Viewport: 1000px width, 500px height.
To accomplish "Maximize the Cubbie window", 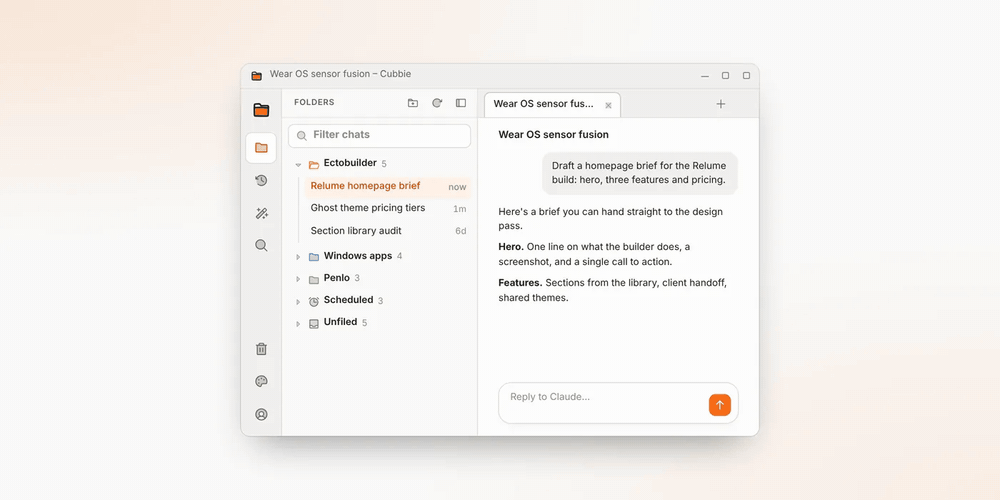I will point(725,75).
